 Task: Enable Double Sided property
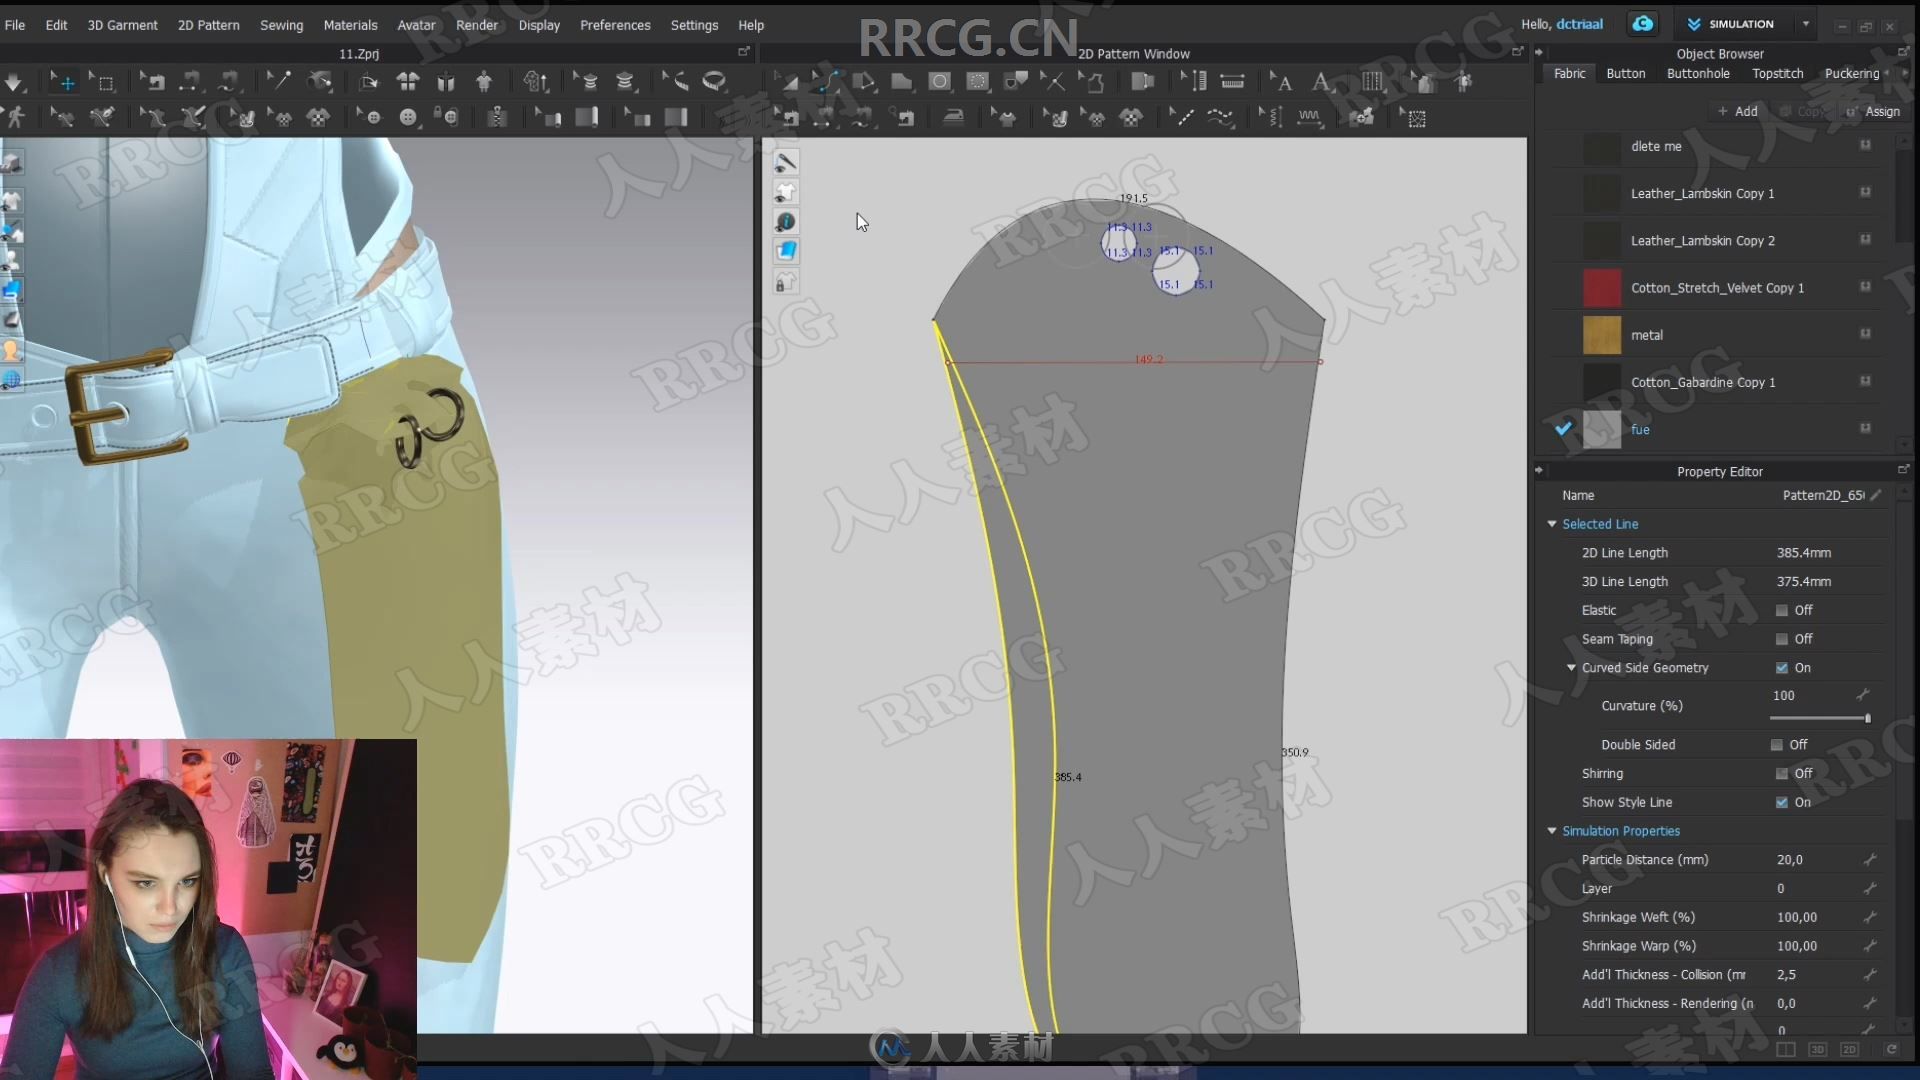1778,744
